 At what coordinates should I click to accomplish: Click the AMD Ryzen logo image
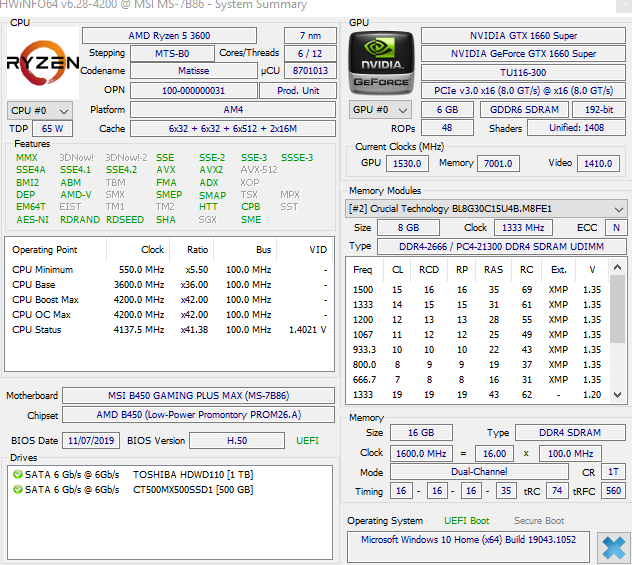point(43,63)
